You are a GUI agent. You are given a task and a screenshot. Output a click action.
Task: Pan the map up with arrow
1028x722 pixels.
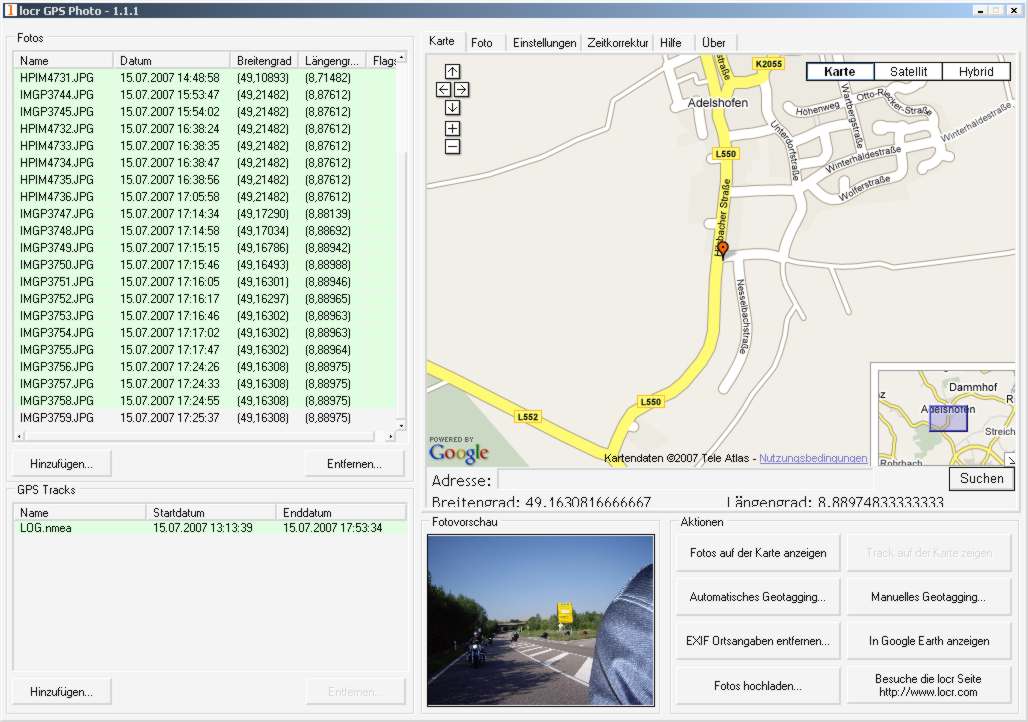tap(452, 72)
